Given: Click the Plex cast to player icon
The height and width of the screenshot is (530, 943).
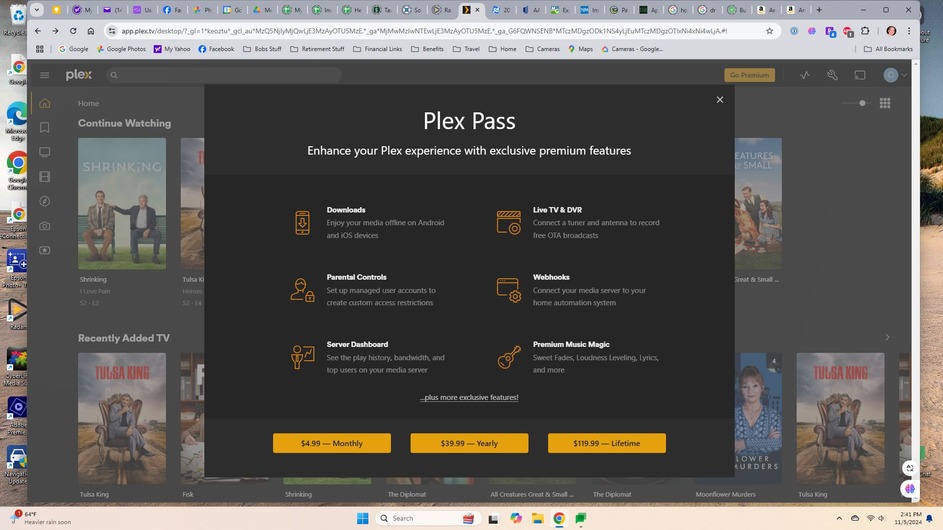Looking at the screenshot, I should click(860, 75).
